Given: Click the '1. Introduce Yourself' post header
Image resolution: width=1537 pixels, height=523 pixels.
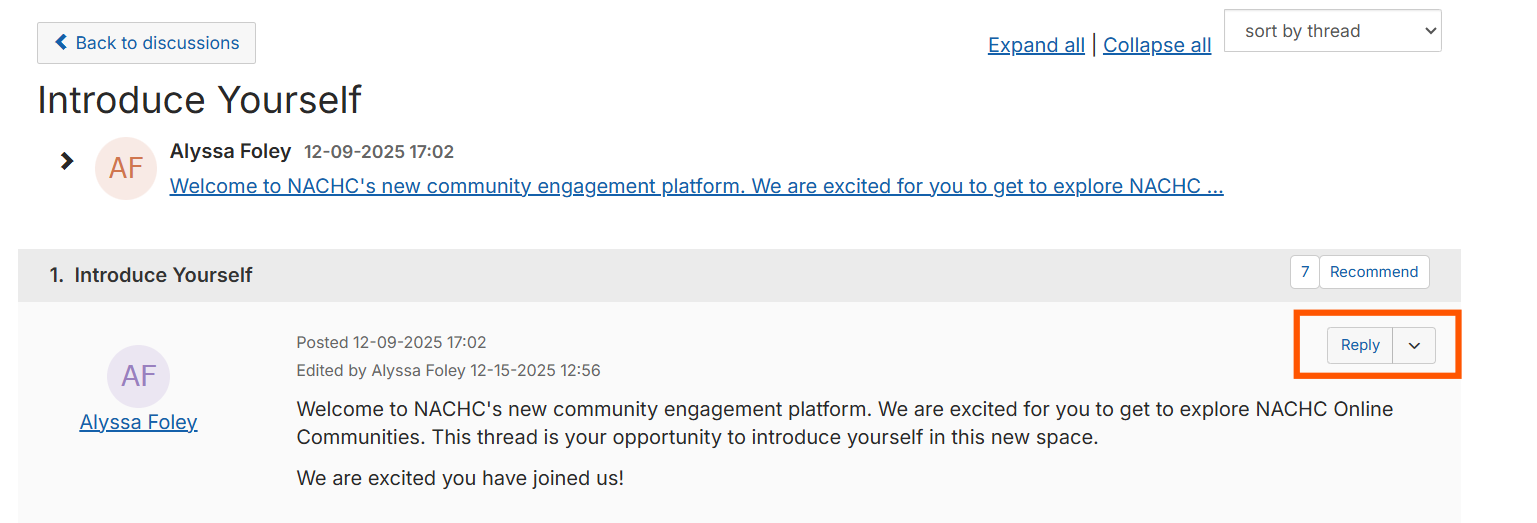Looking at the screenshot, I should pyautogui.click(x=151, y=275).
